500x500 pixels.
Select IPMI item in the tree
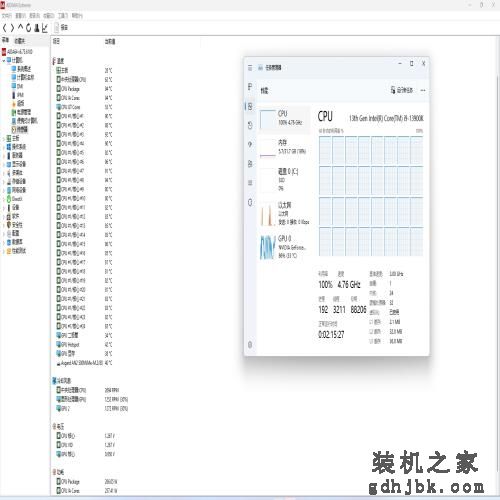pyautogui.click(x=17, y=95)
